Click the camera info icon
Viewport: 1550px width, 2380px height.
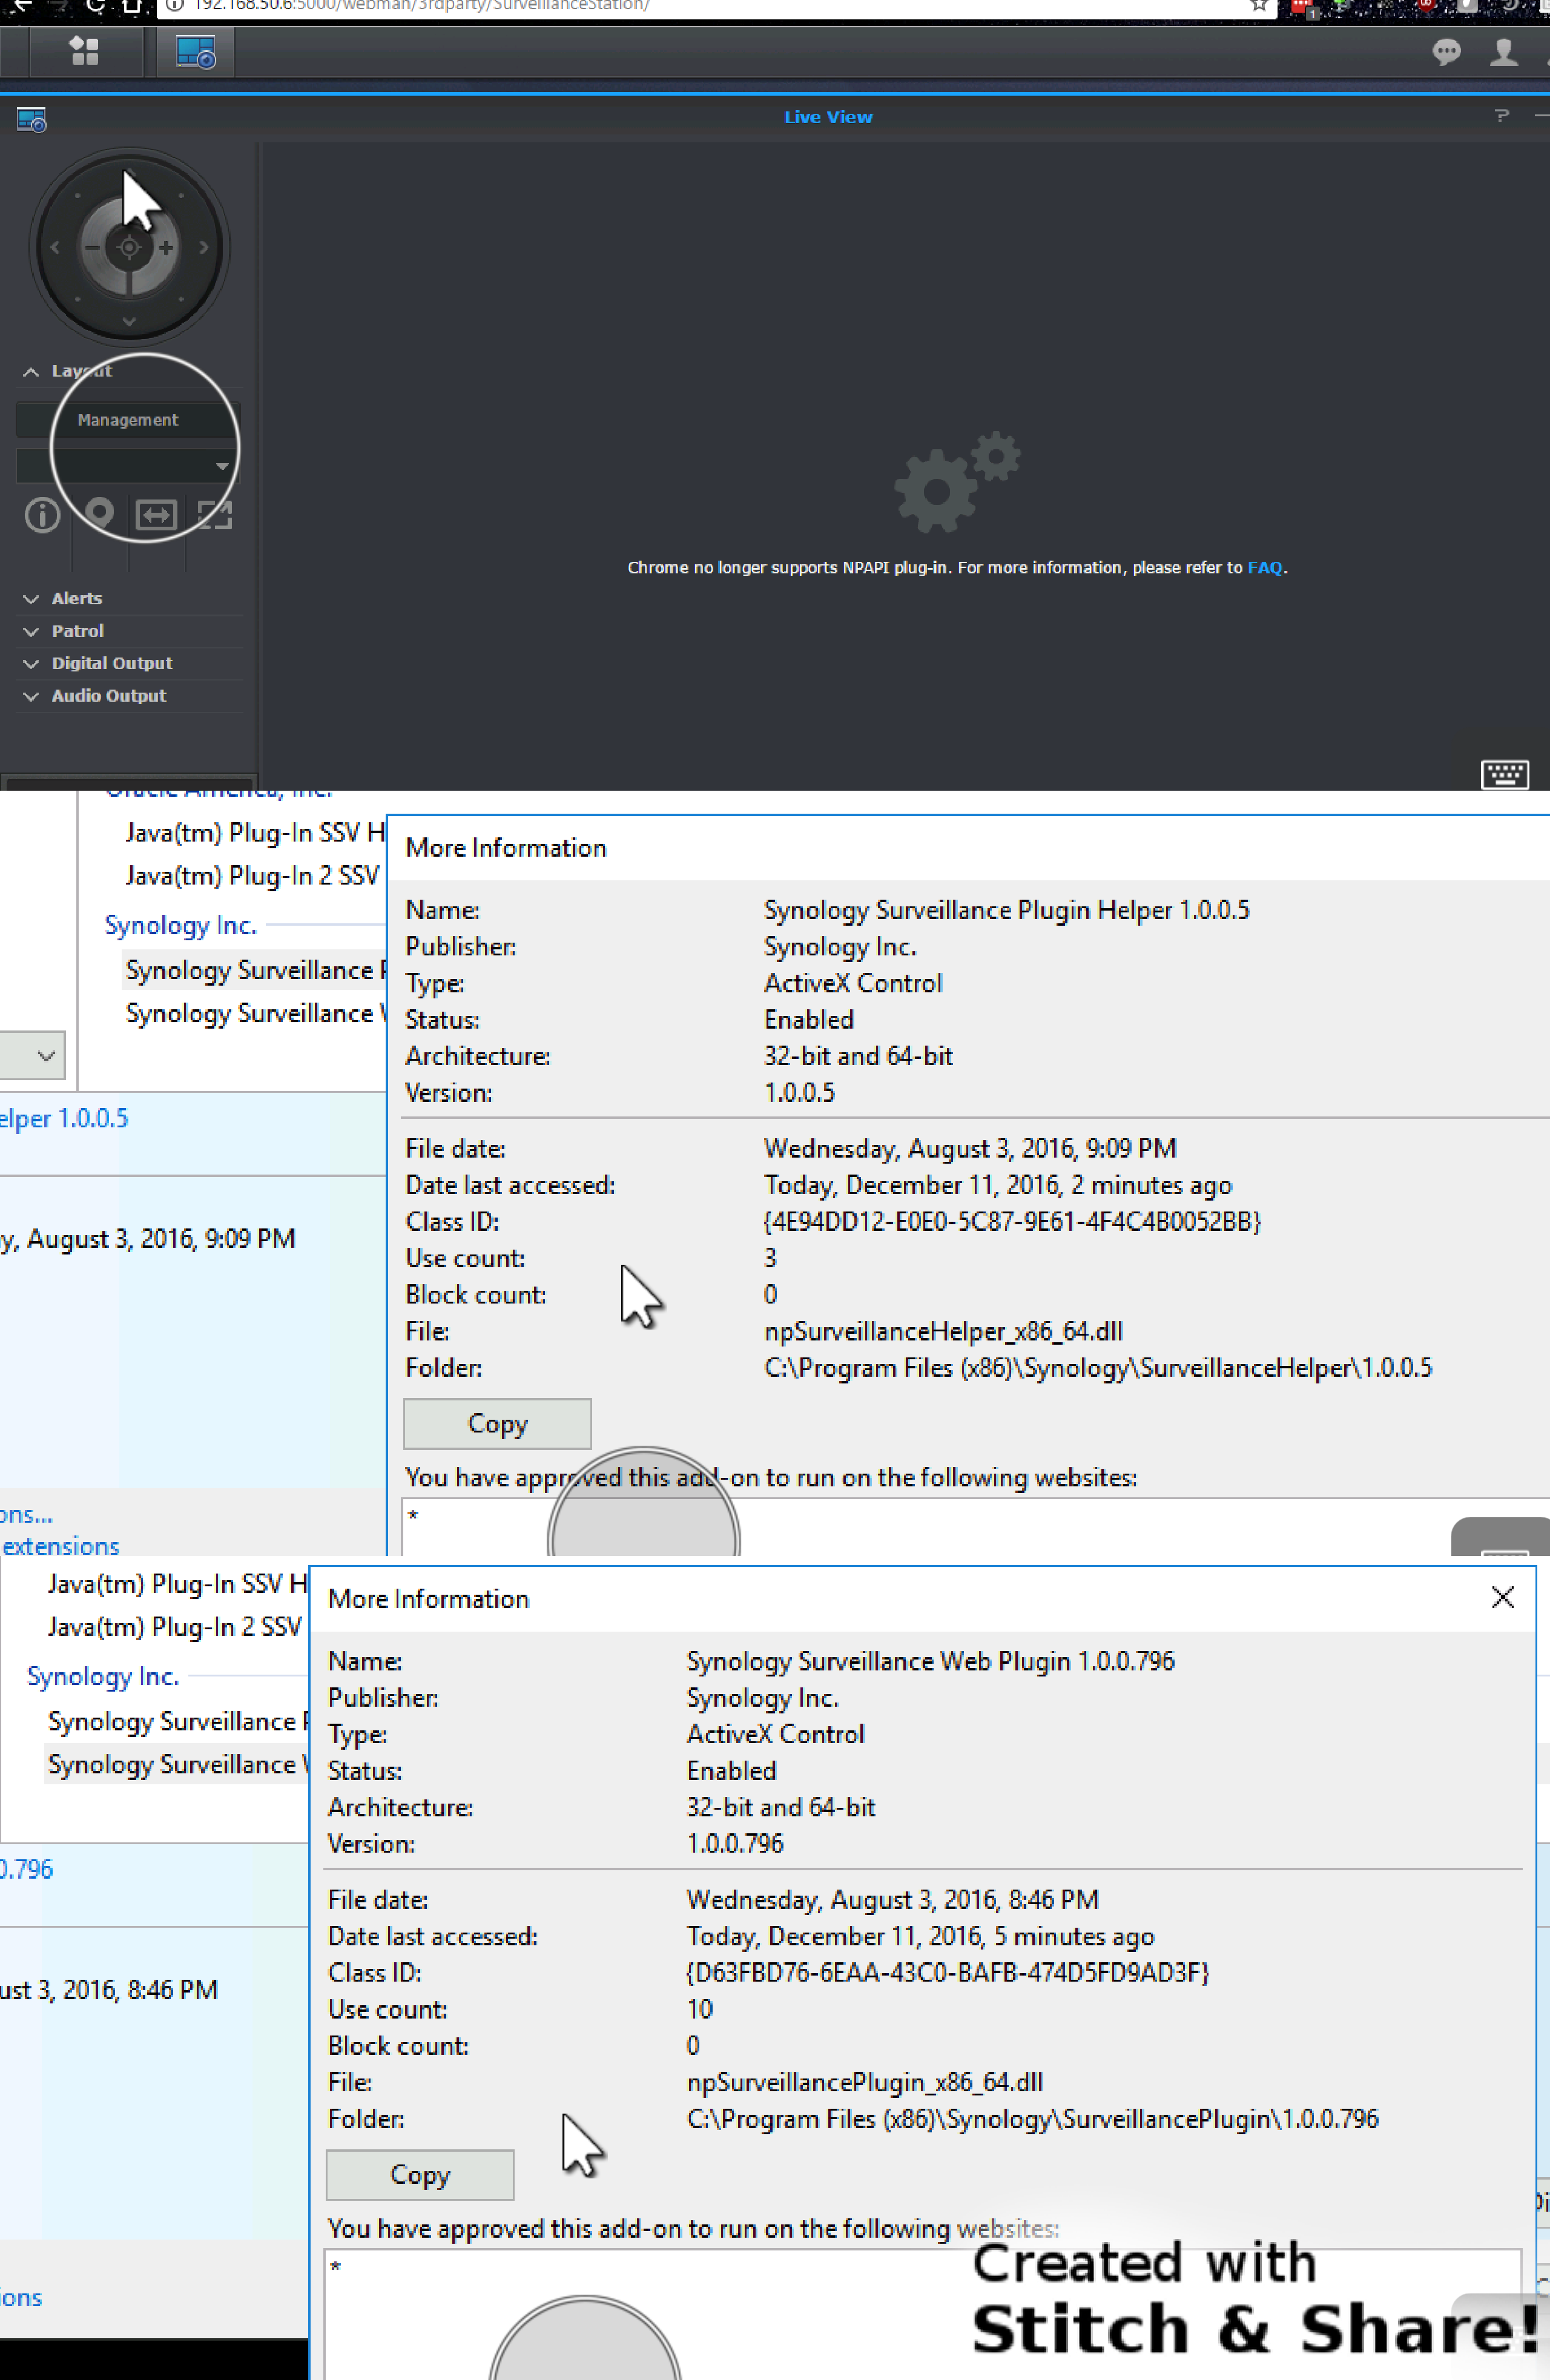click(42, 515)
